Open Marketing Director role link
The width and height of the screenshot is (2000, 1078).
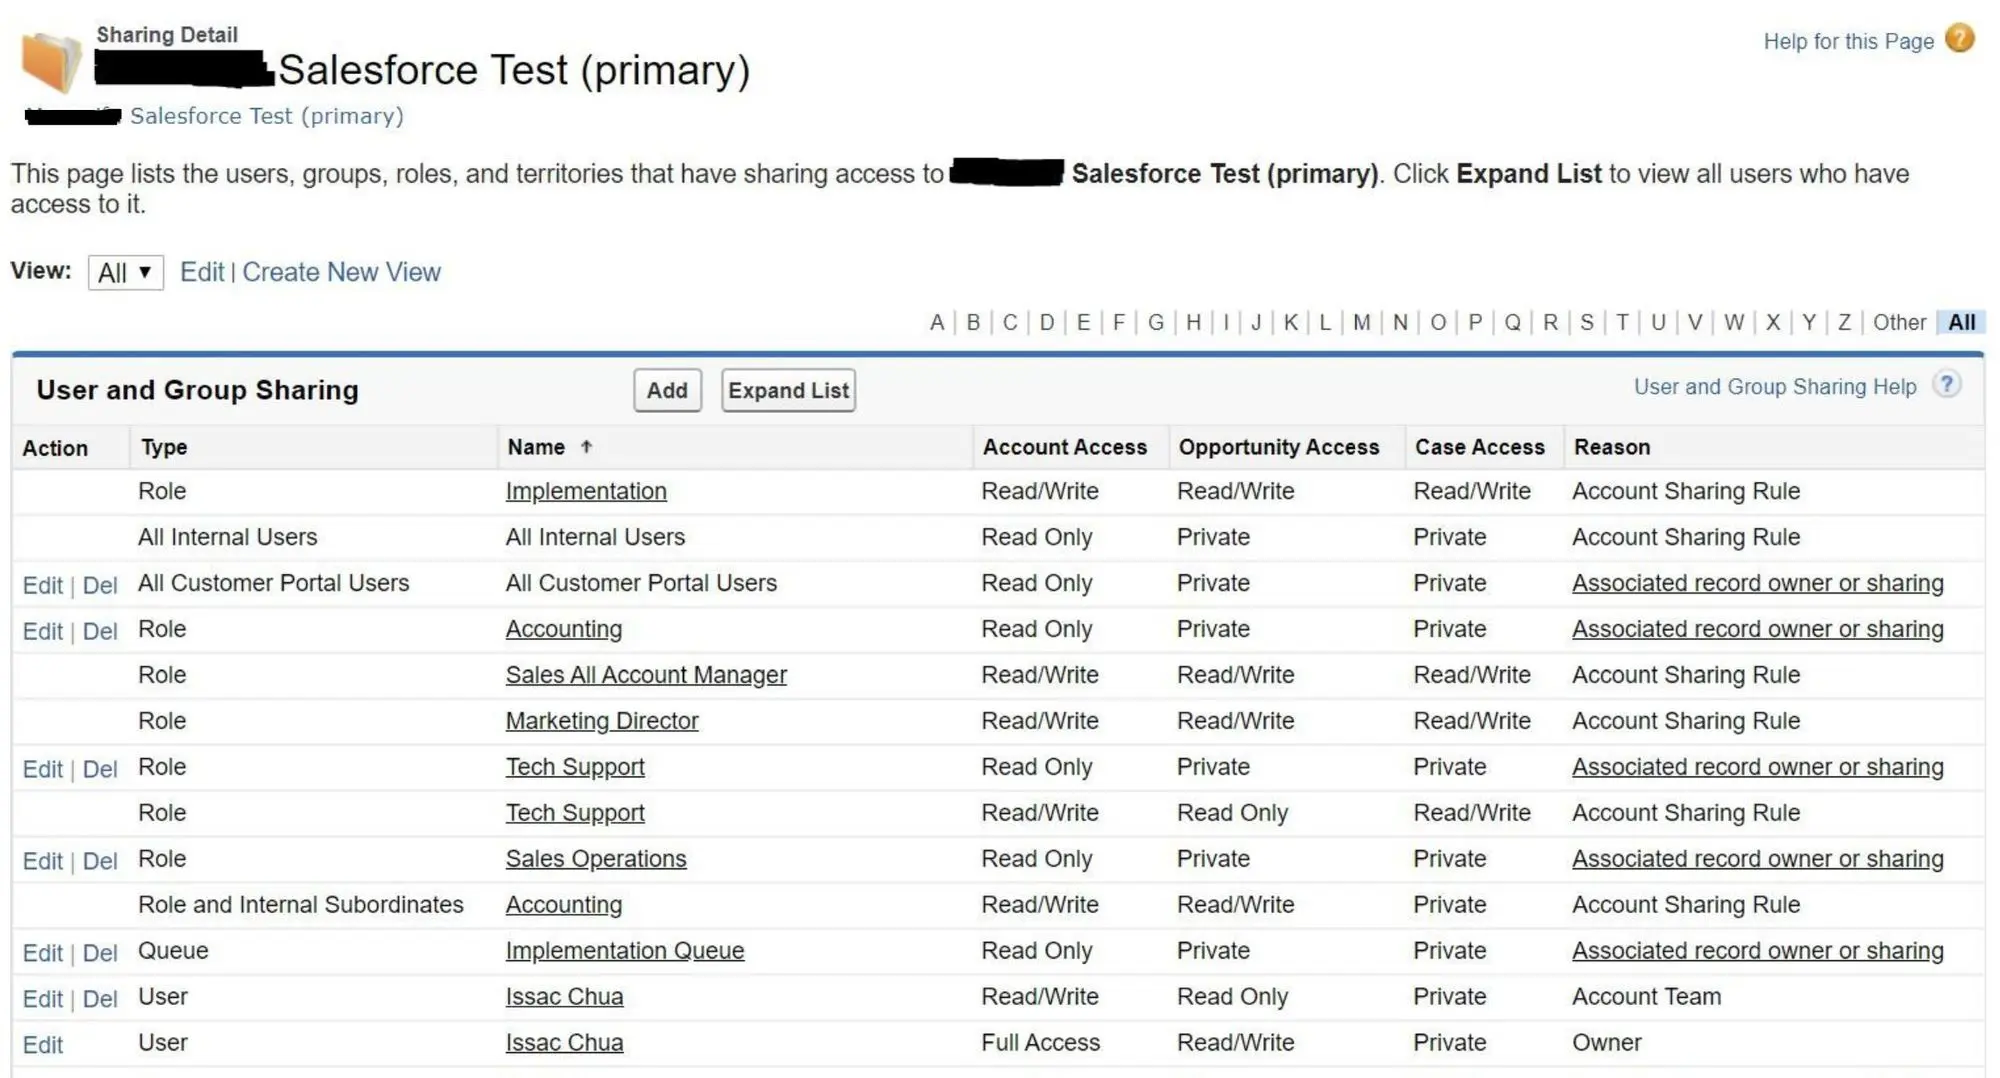click(602, 721)
